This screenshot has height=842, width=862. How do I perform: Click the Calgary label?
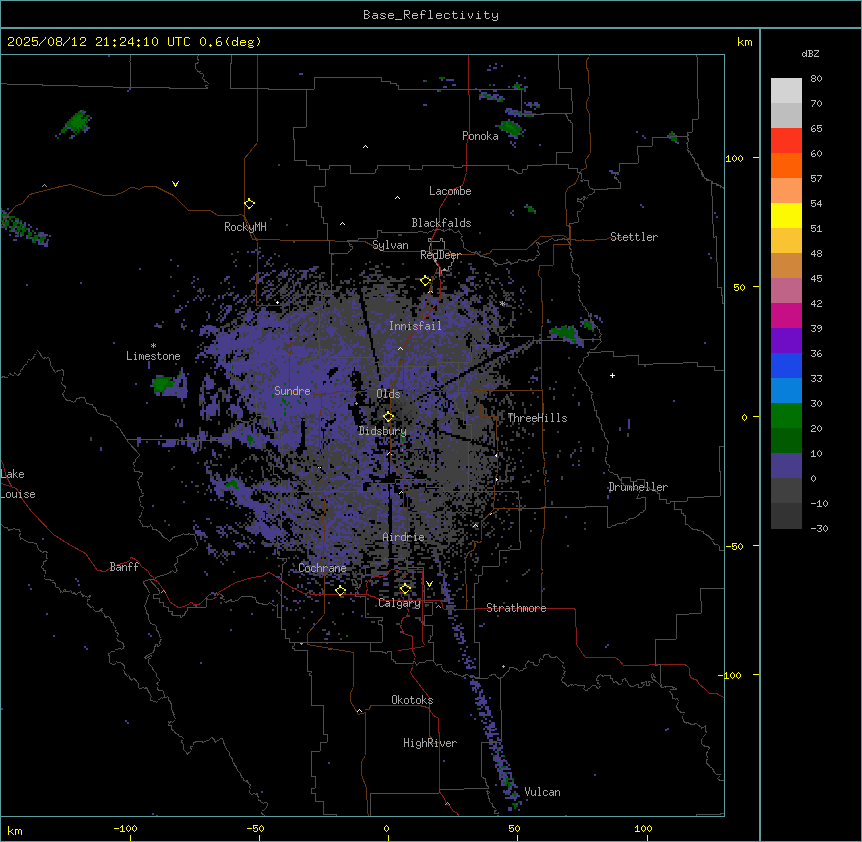[x=400, y=603]
